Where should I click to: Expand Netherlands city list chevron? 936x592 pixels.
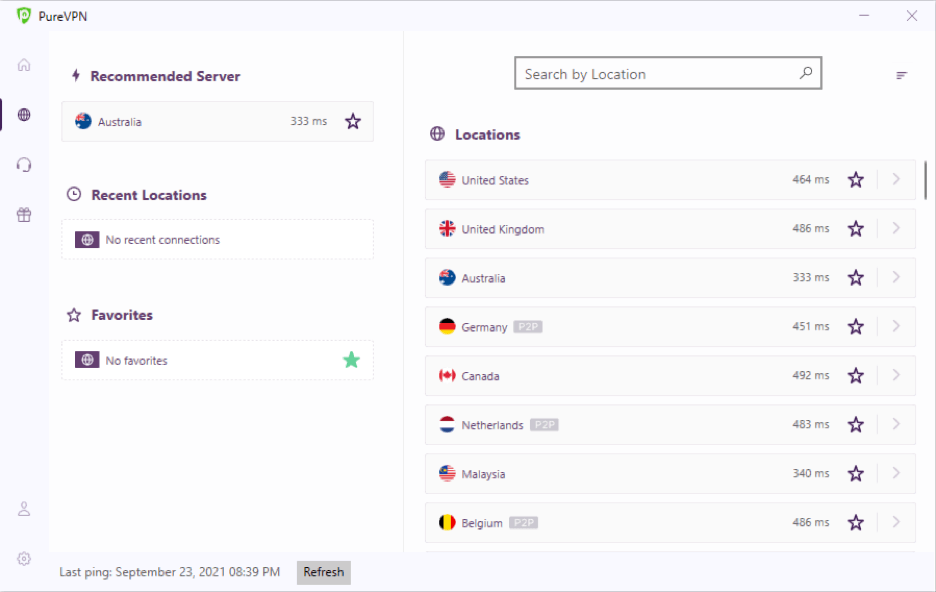pyautogui.click(x=896, y=424)
